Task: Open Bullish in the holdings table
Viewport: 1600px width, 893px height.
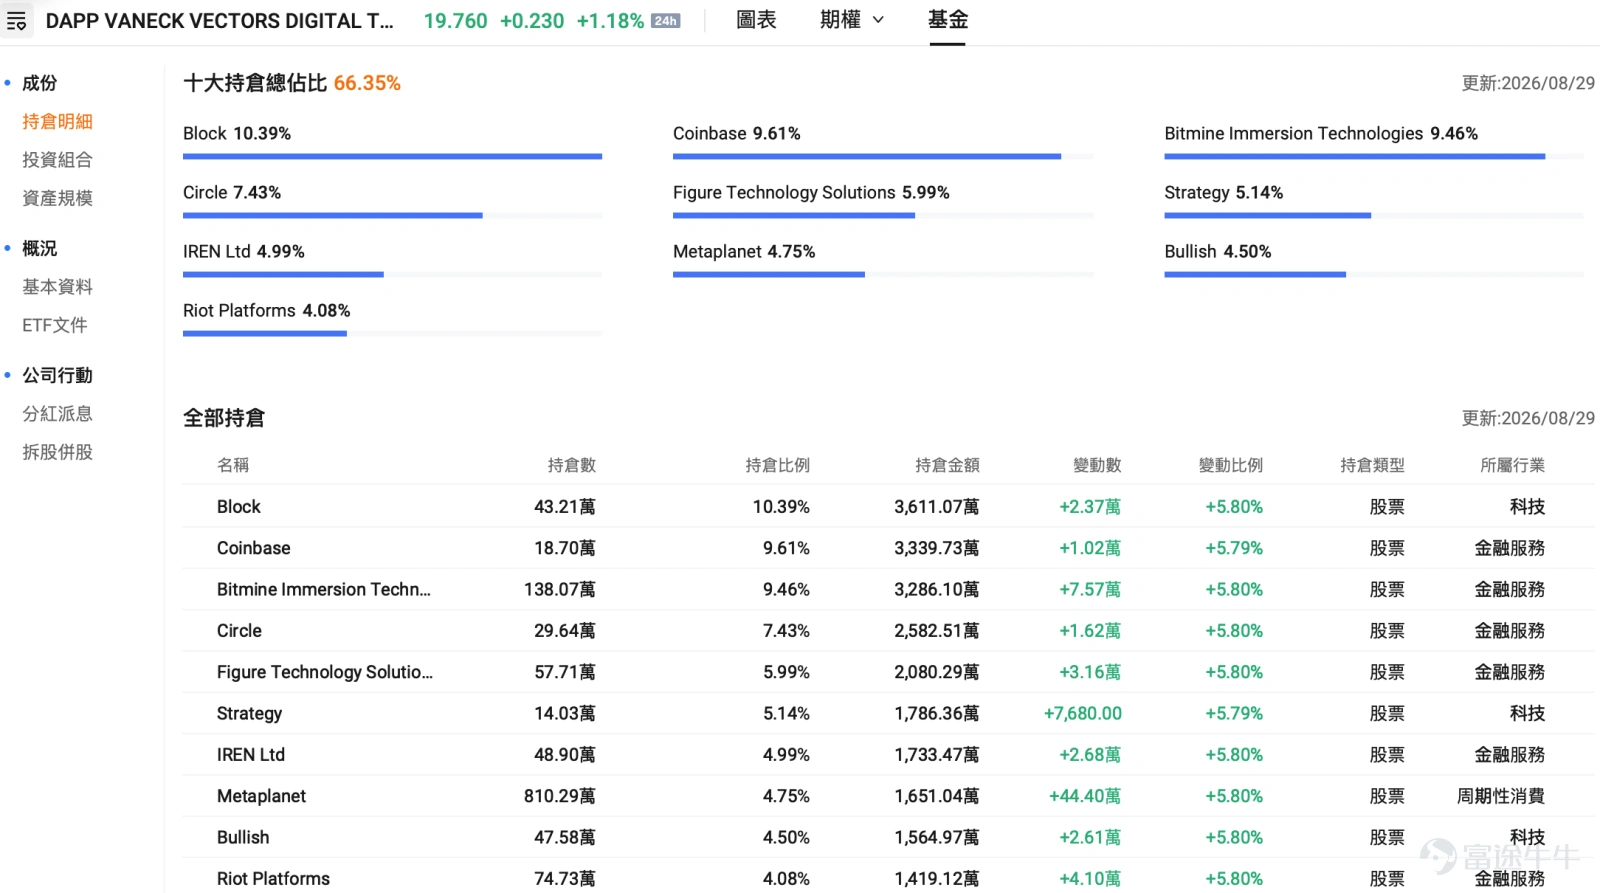Action: [x=243, y=837]
